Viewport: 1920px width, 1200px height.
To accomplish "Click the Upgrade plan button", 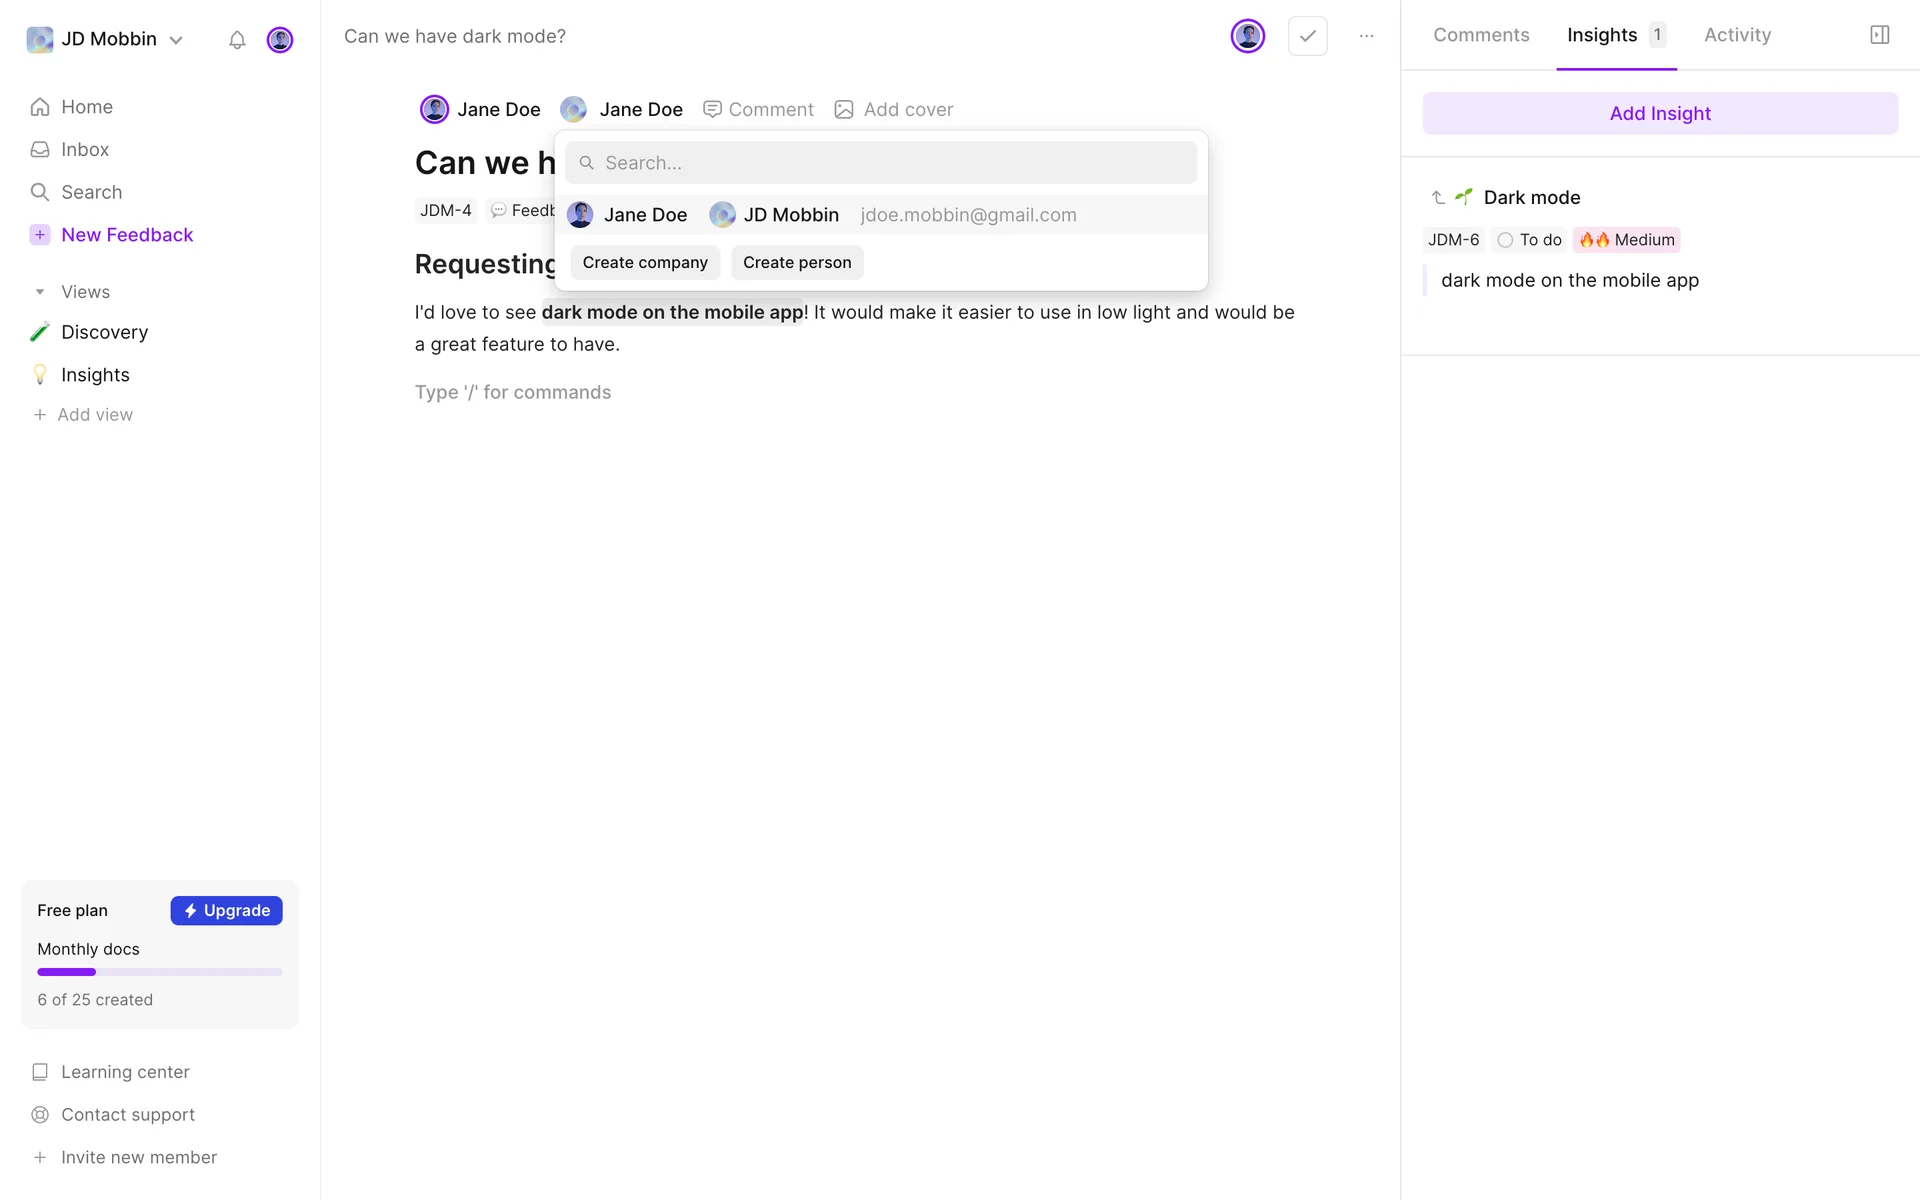I will [x=226, y=910].
